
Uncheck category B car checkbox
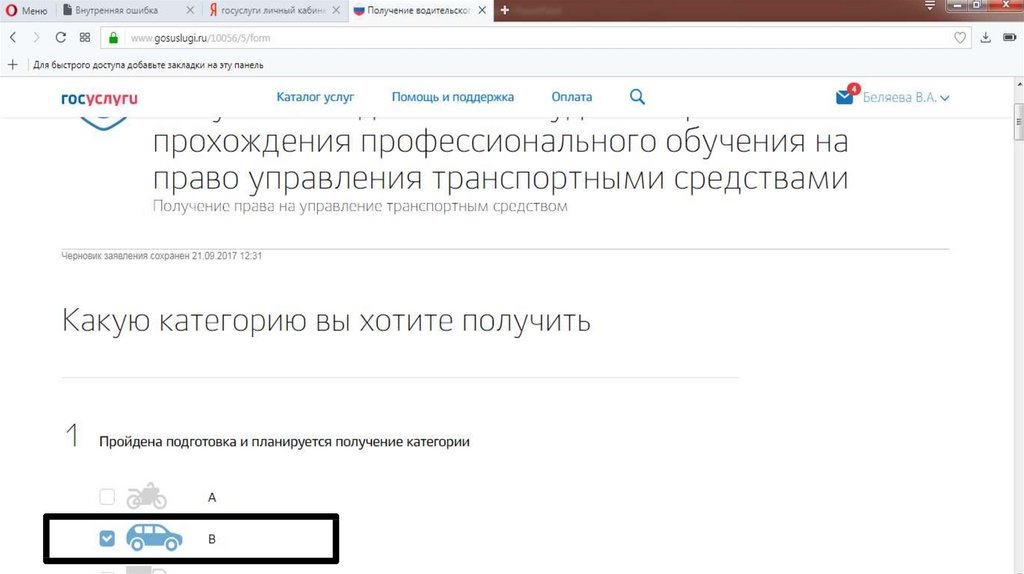[107, 539]
